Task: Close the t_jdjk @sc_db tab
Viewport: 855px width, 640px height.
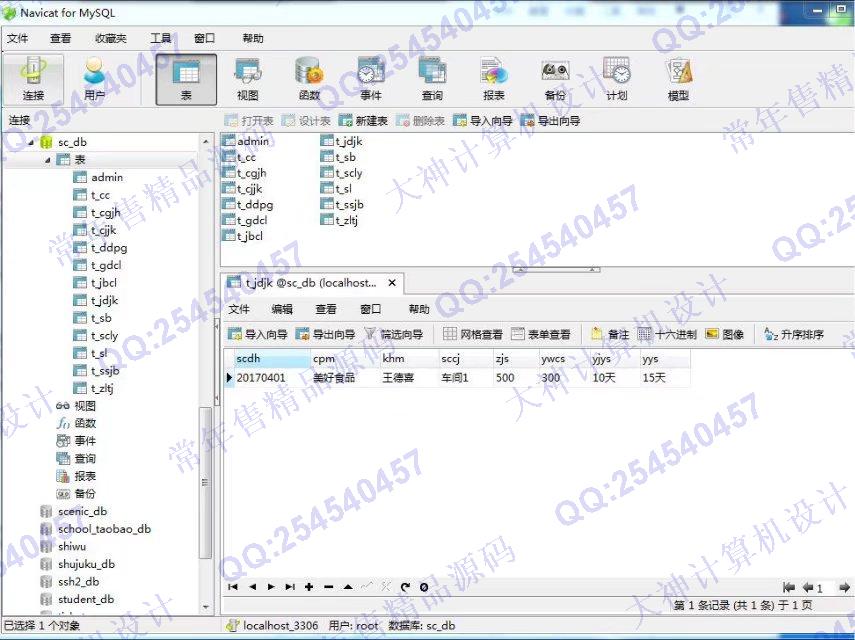Action: [392, 283]
